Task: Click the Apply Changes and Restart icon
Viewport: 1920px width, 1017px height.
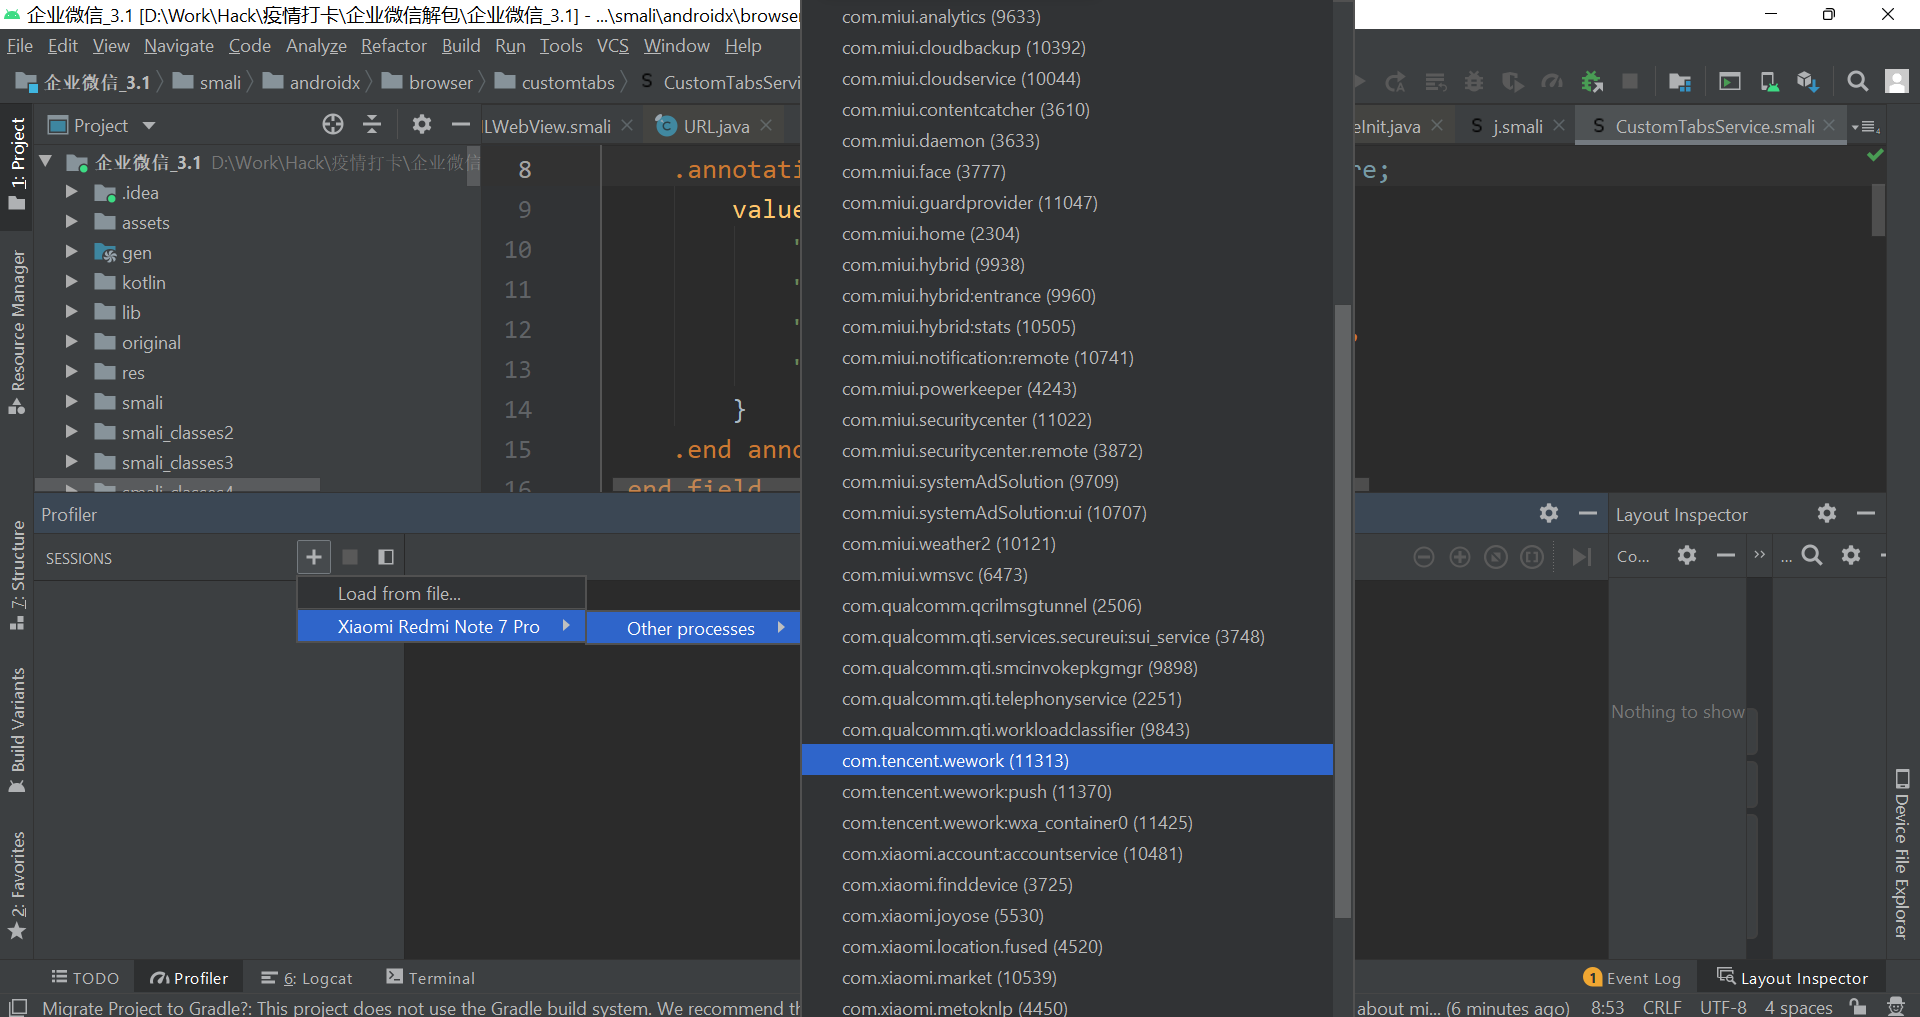Action: click(1396, 82)
